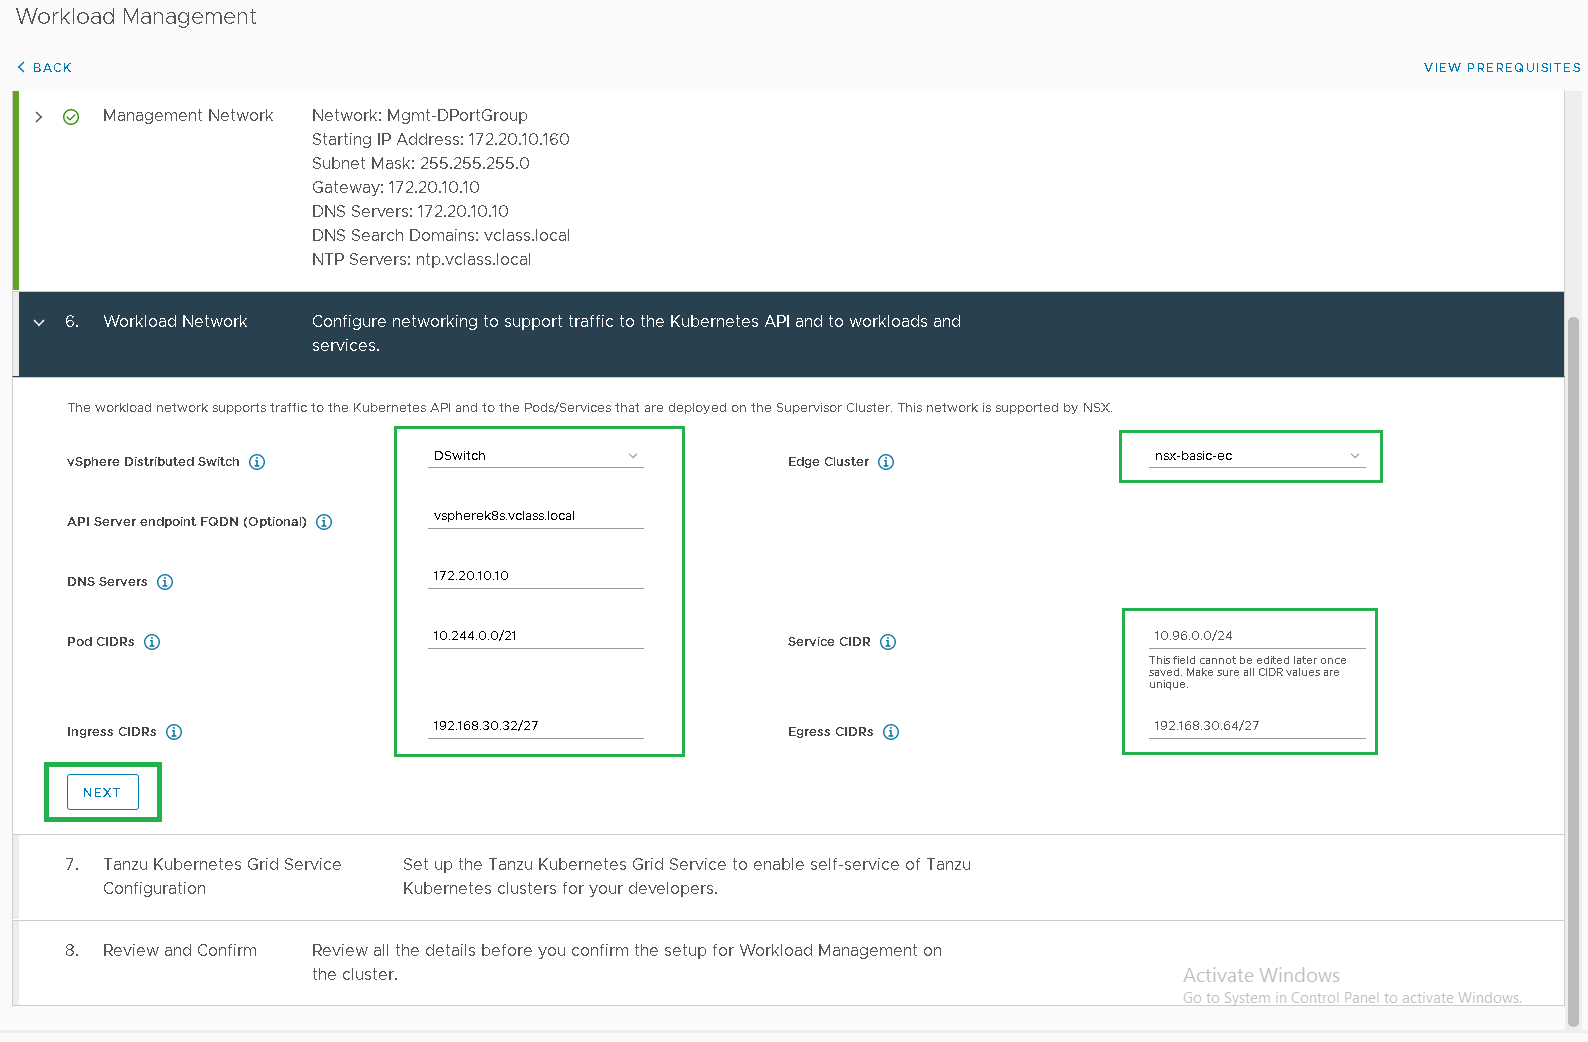1588x1042 pixels.
Task: Open the nsx-basic-ec edge cluster dropdown
Action: [1256, 456]
